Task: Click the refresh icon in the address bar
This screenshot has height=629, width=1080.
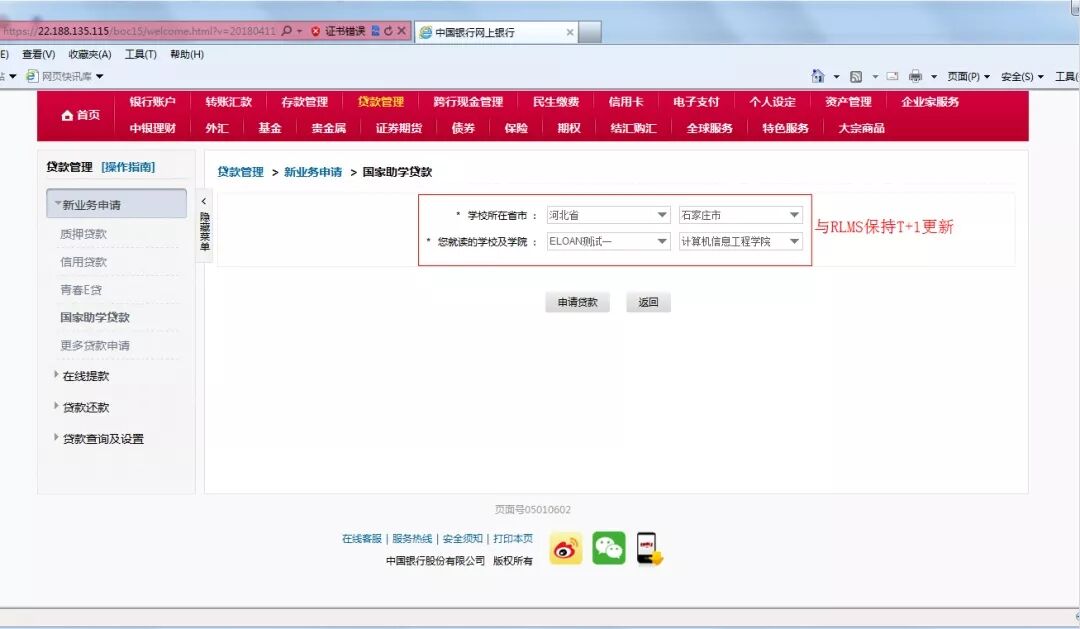Action: [x=389, y=30]
